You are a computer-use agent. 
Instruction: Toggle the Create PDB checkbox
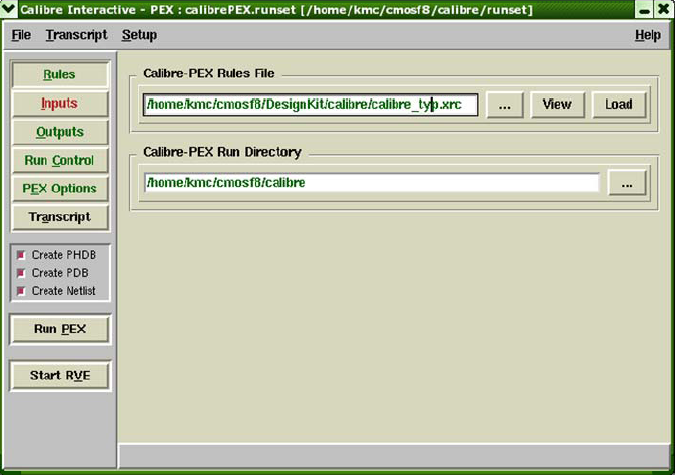coord(21,273)
